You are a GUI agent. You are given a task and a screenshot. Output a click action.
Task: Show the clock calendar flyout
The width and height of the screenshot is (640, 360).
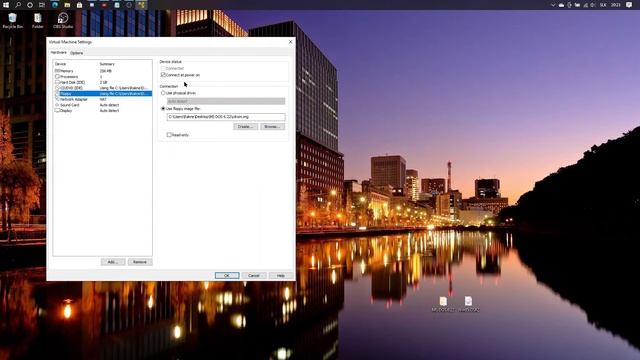pyautogui.click(x=616, y=5)
